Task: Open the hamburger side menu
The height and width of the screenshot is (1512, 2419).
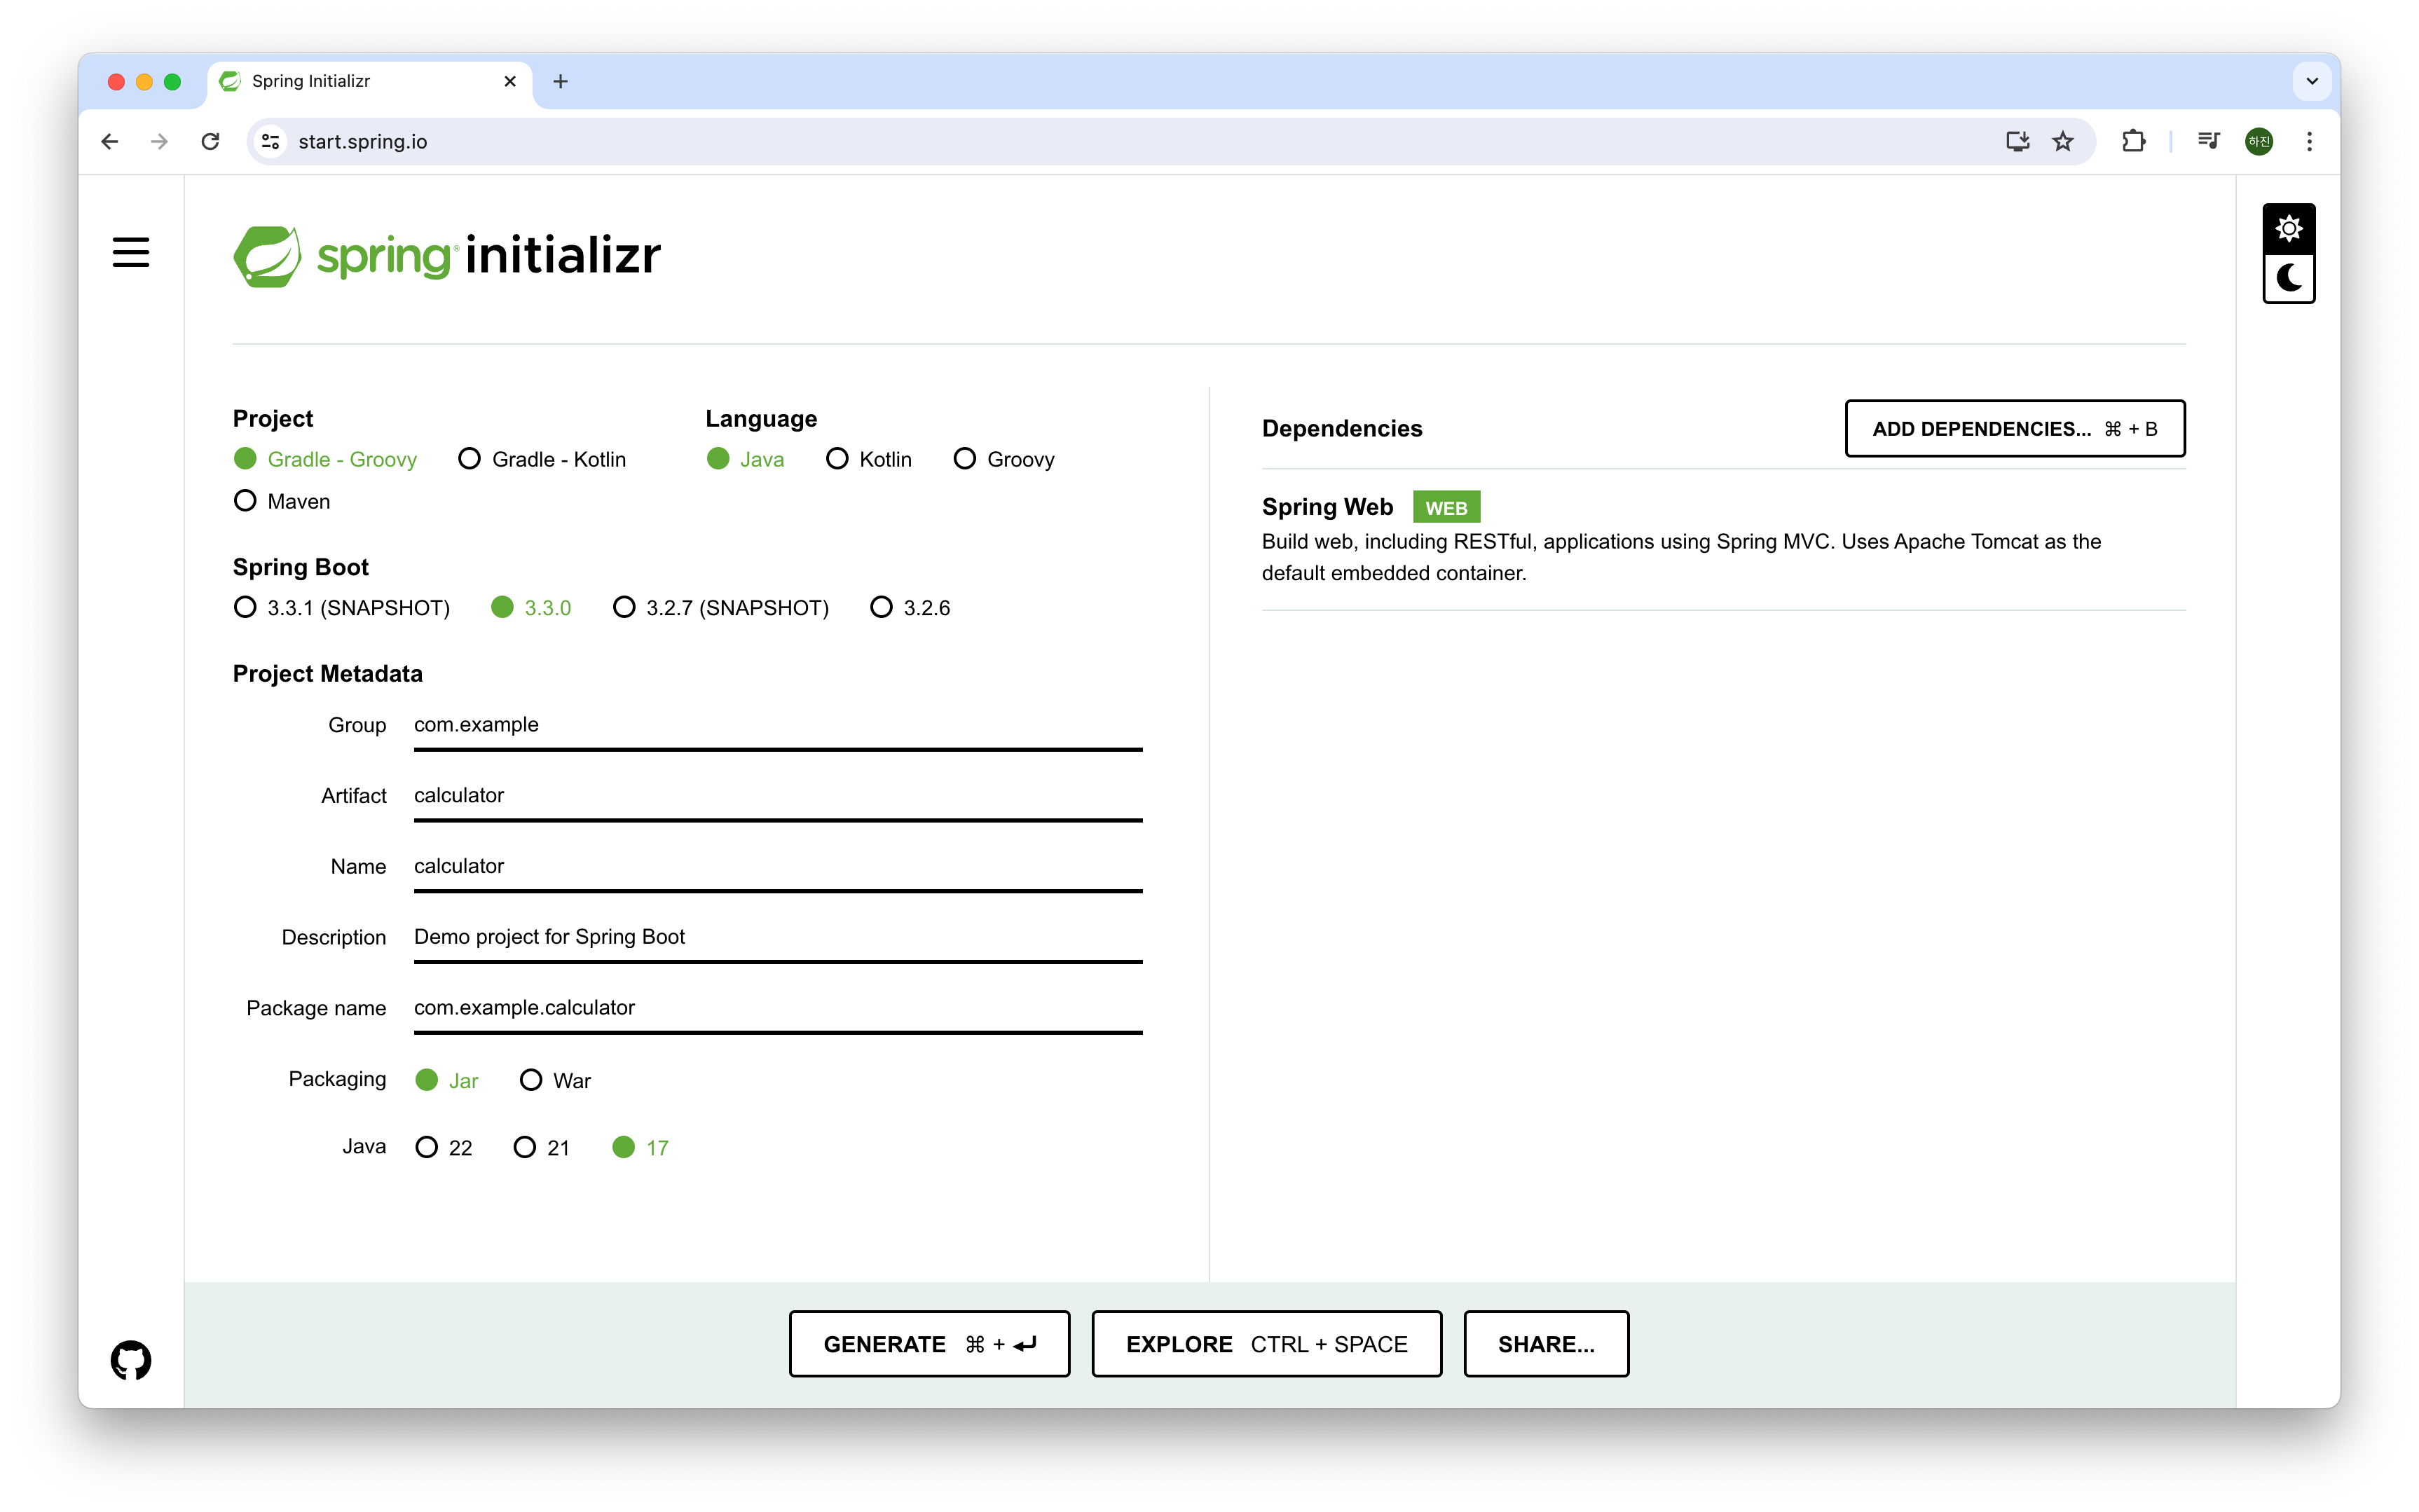Action: (x=131, y=252)
